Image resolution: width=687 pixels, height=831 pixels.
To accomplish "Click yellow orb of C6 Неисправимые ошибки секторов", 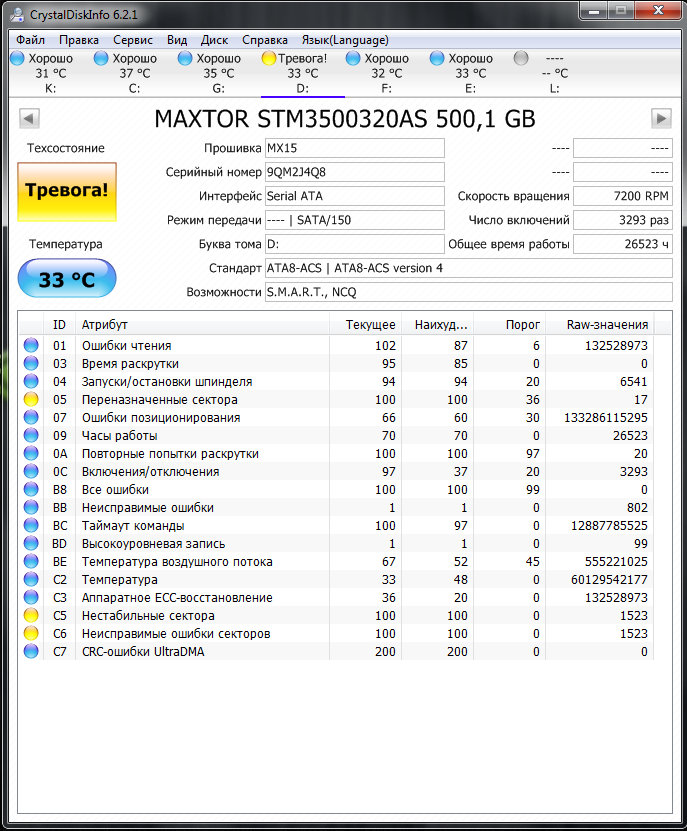I will click(x=31, y=633).
